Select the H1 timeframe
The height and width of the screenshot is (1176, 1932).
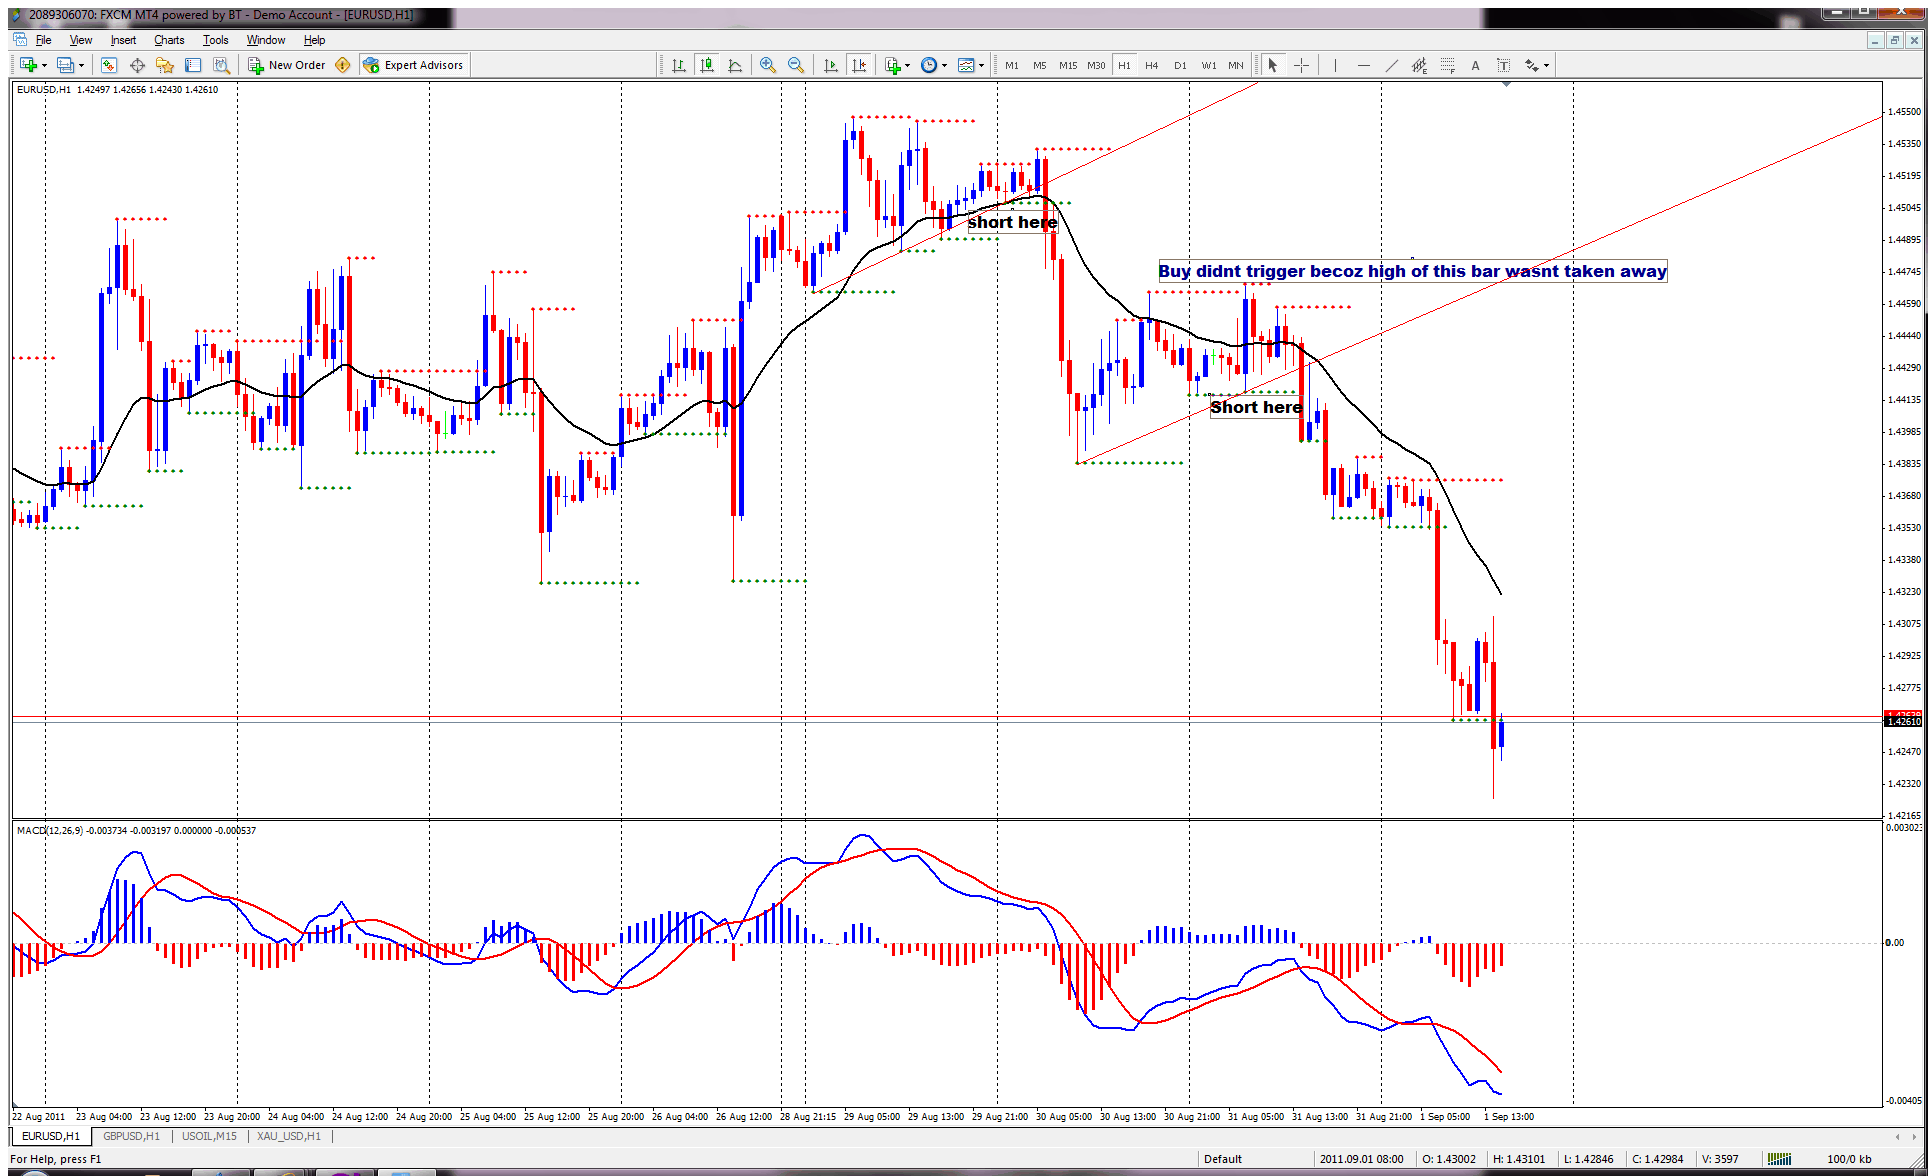(1124, 65)
